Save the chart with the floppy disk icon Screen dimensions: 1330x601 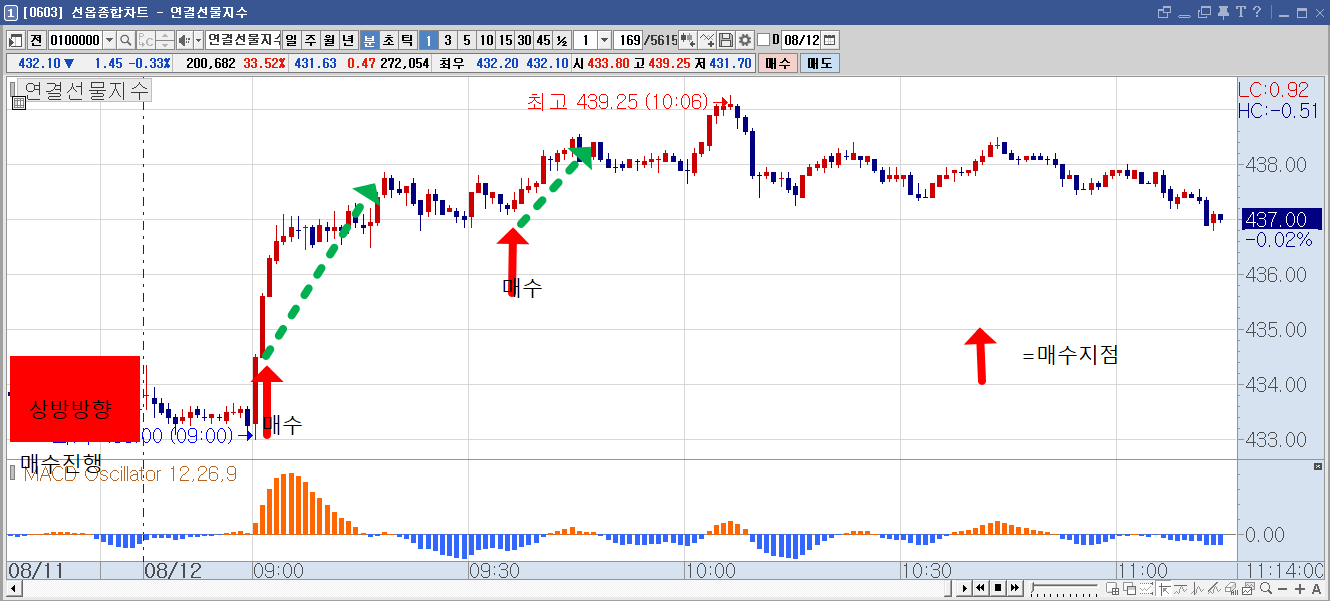[725, 40]
